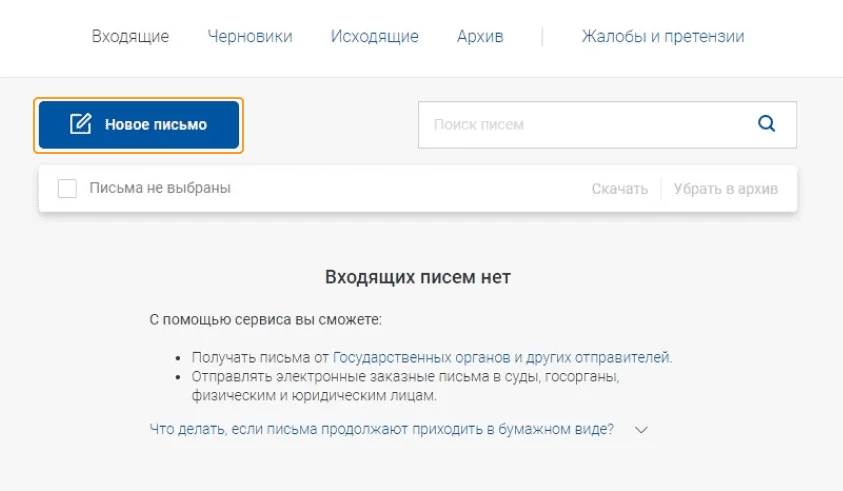Switch to the Черновики tab
Image resolution: width=843 pixels, height=491 pixels.
pos(250,36)
